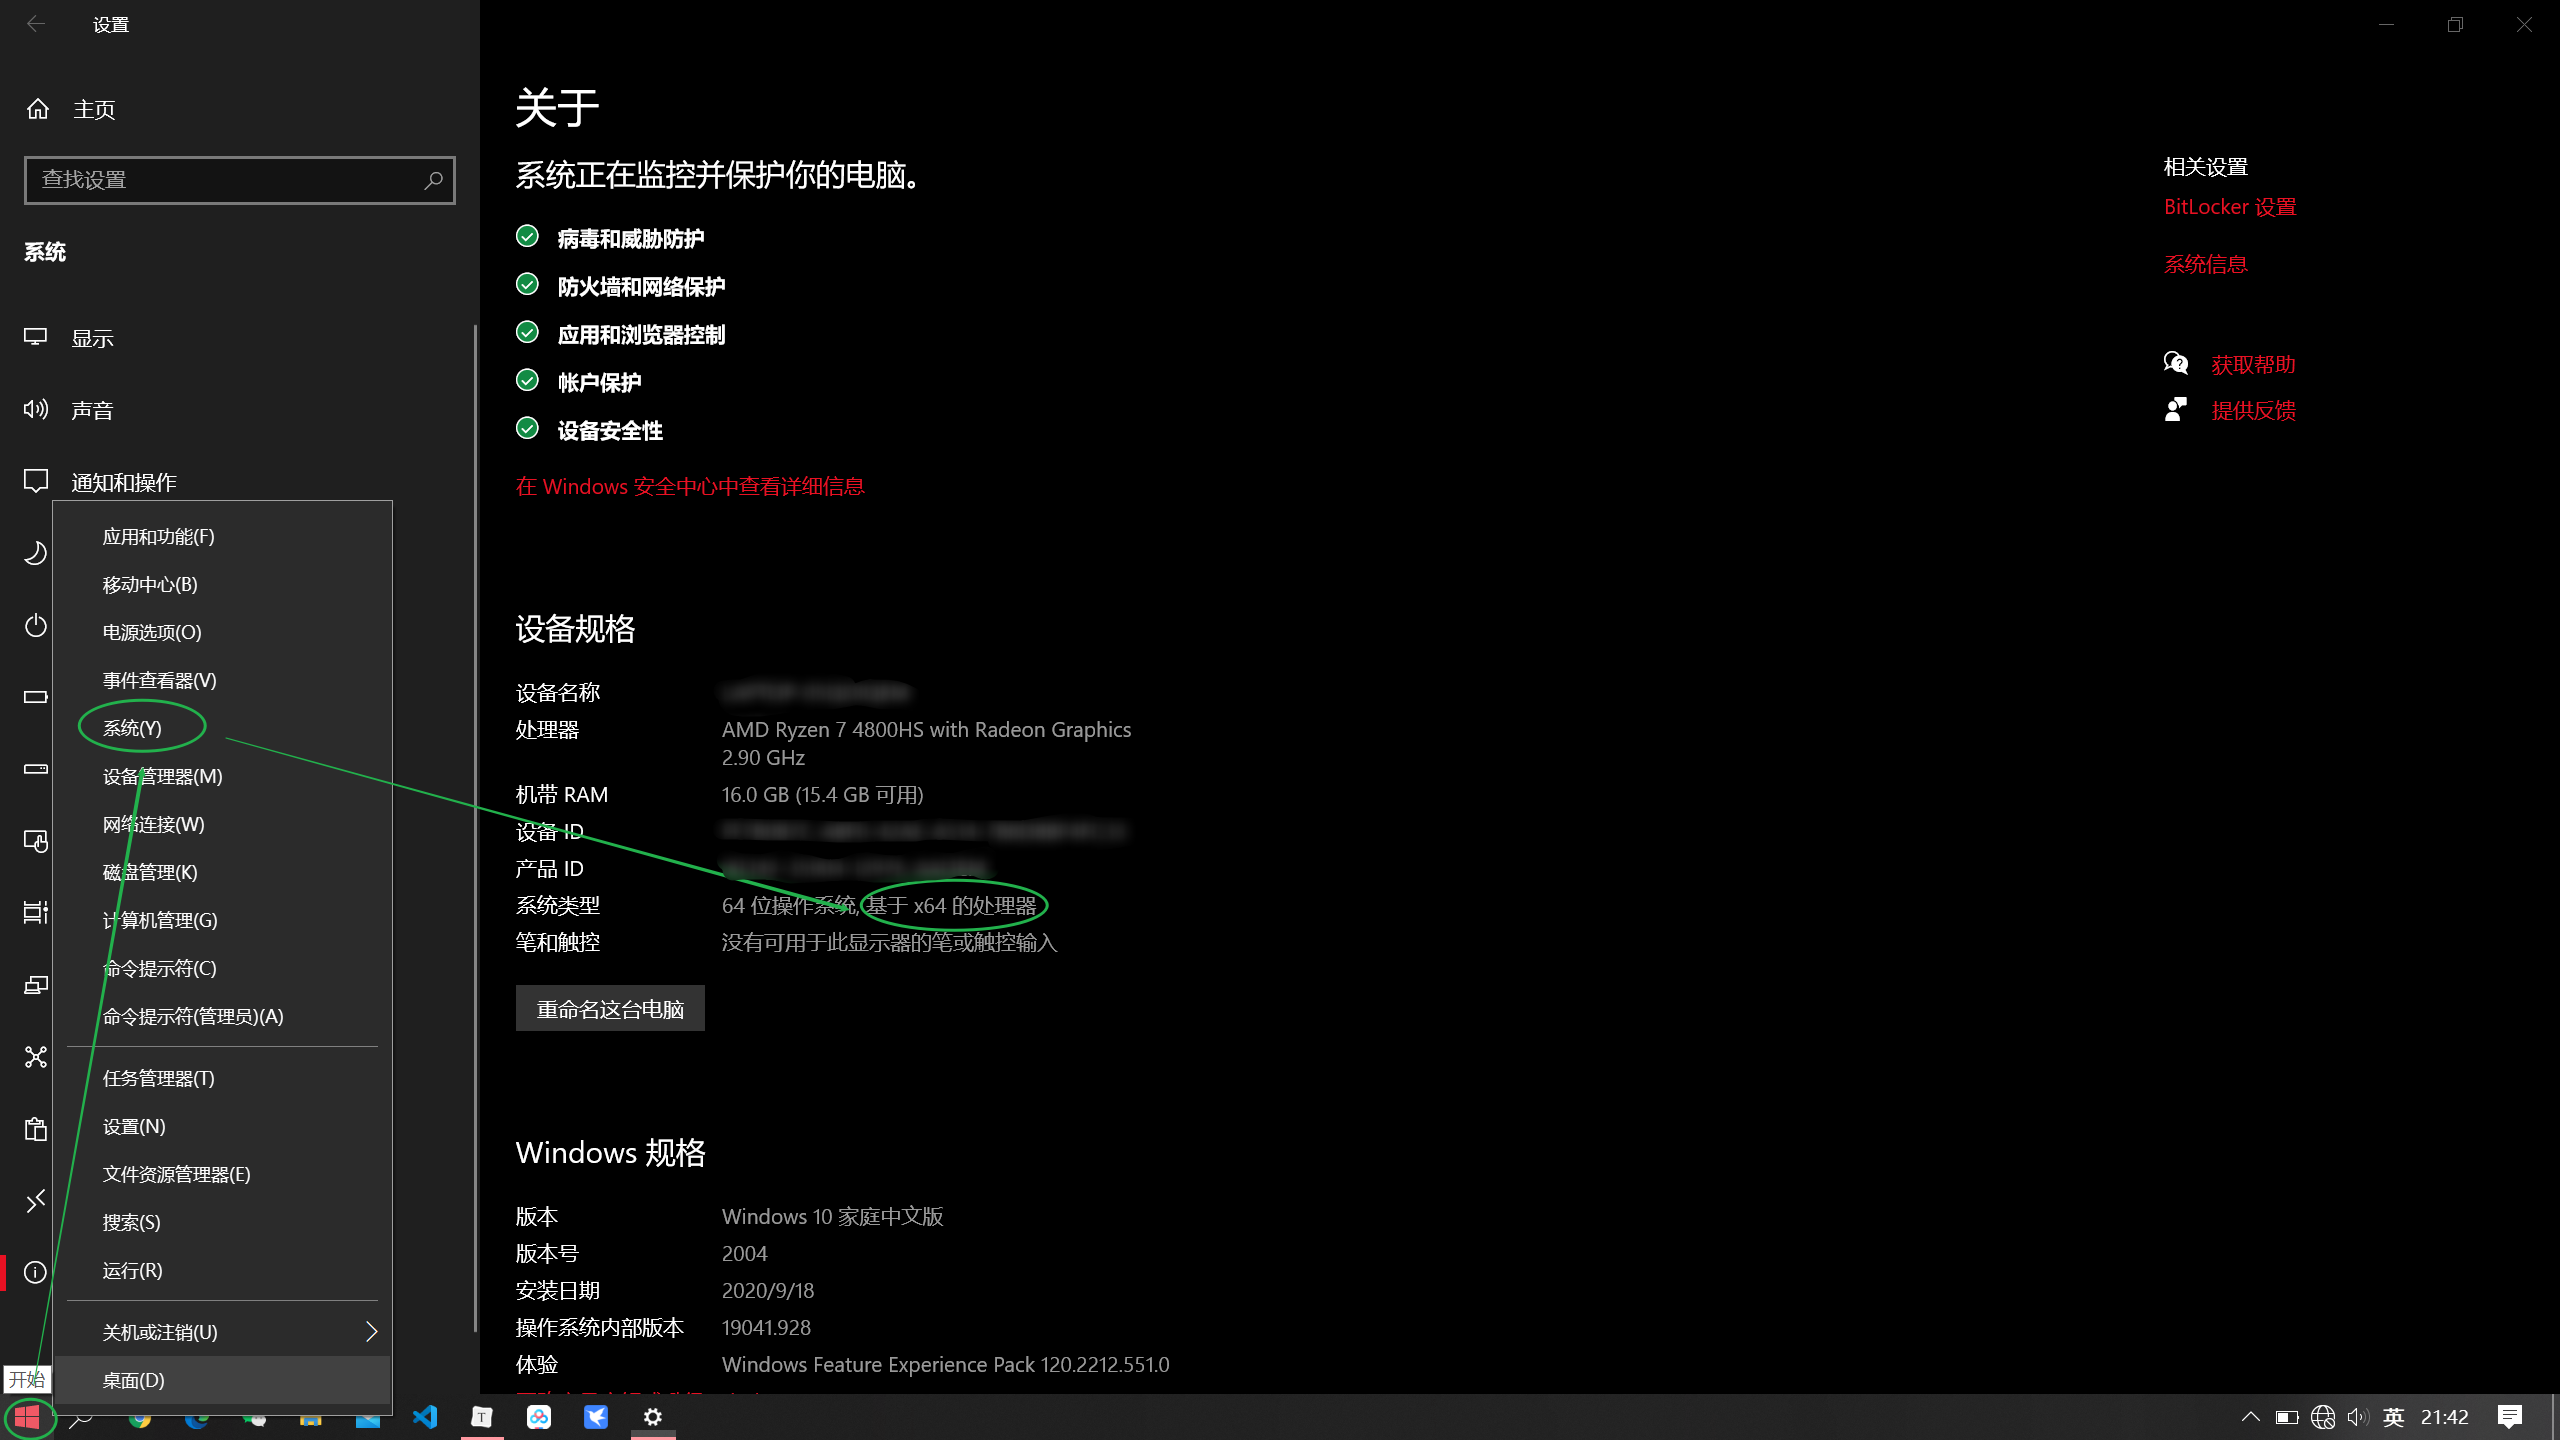The height and width of the screenshot is (1440, 2560).
Task: Click the settings sidebar scrollbar
Action: pyautogui.click(x=475, y=828)
